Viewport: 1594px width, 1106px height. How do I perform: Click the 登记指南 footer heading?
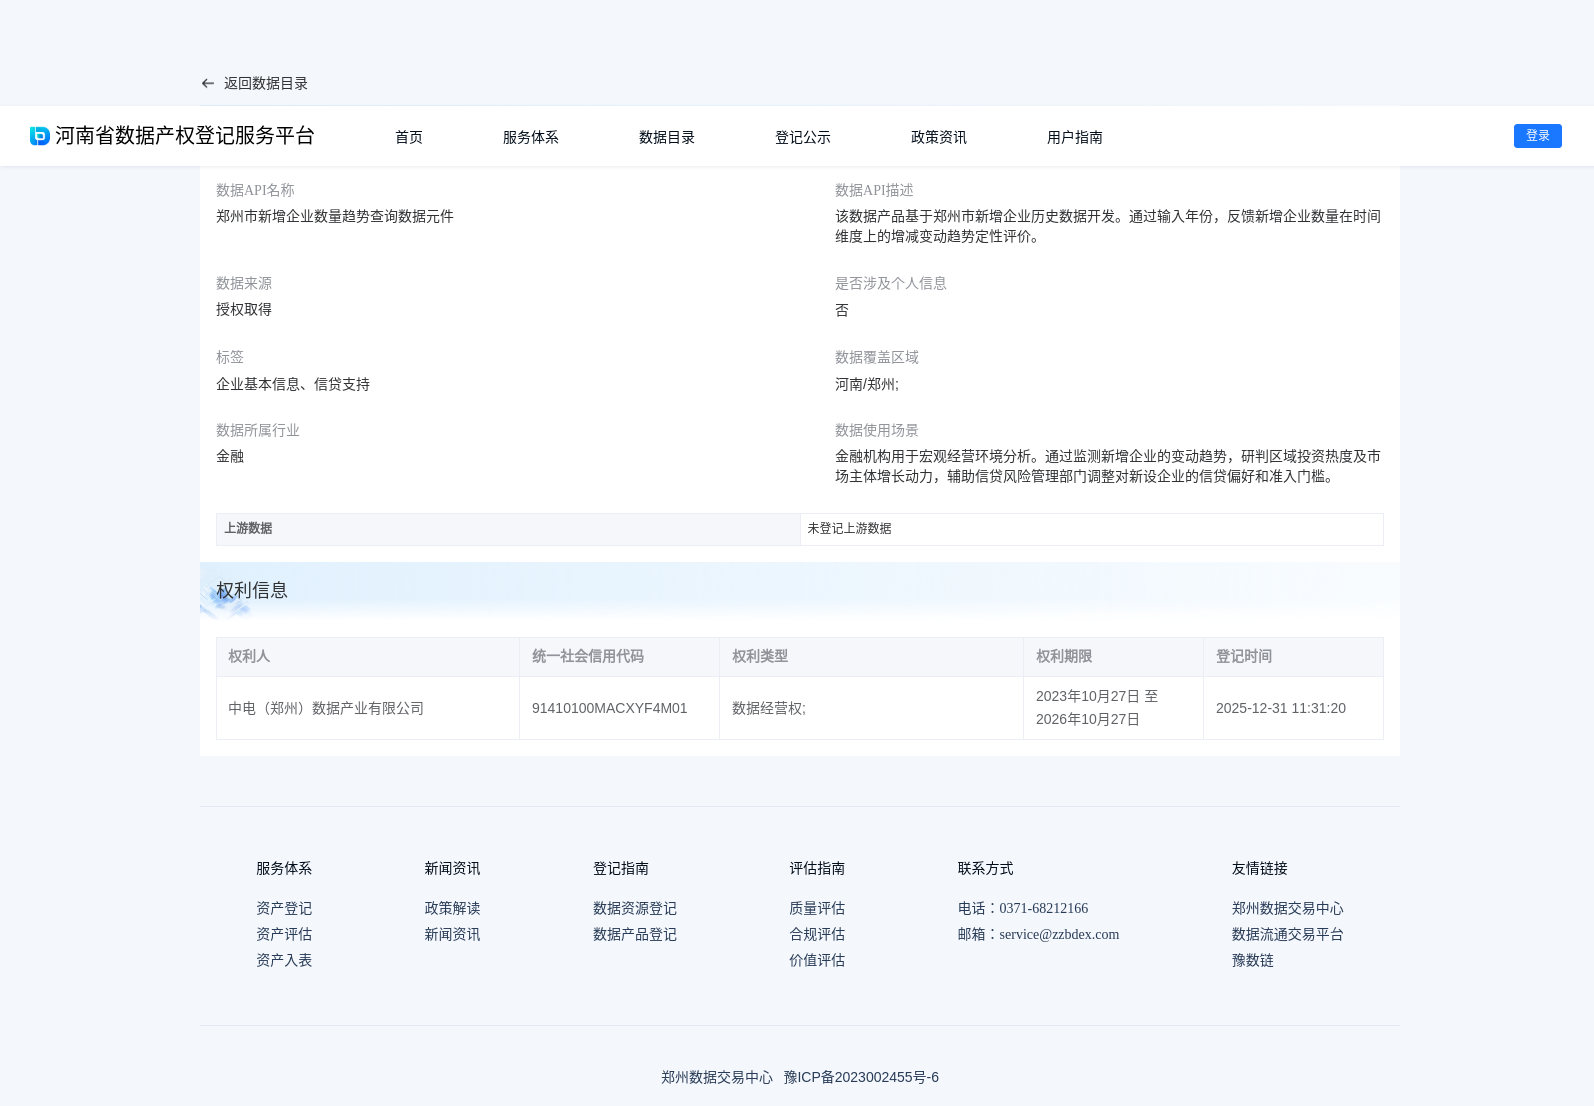click(621, 868)
